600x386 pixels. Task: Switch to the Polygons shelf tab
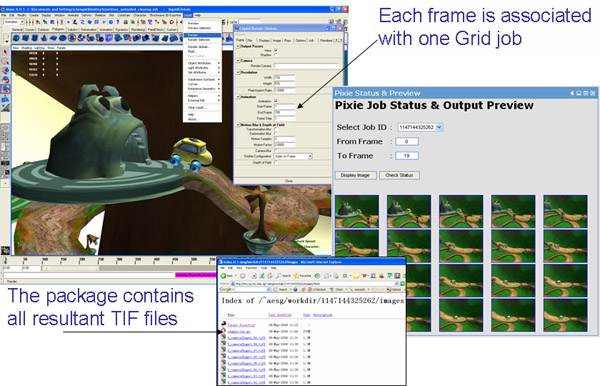[58, 29]
